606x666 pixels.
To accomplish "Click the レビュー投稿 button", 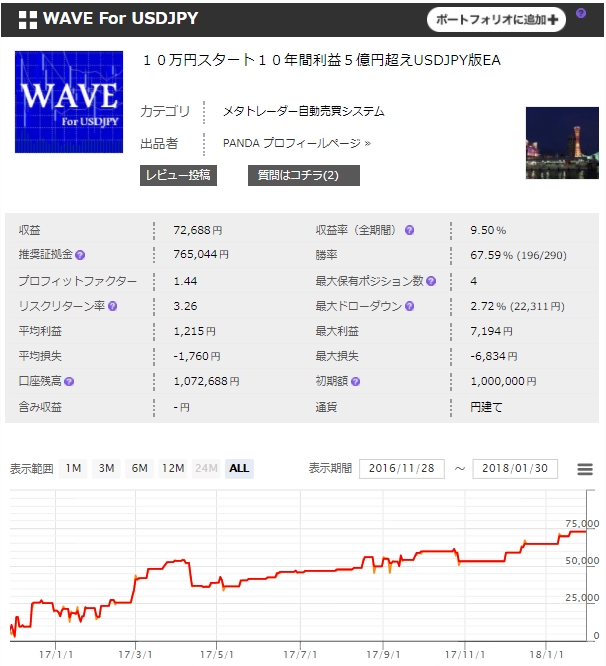I will (178, 175).
